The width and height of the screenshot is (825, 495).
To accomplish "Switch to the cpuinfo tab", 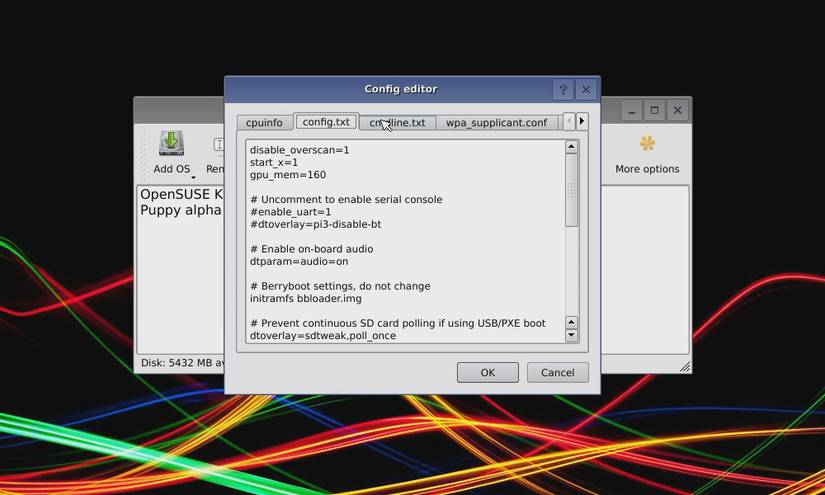I will tap(264, 123).
